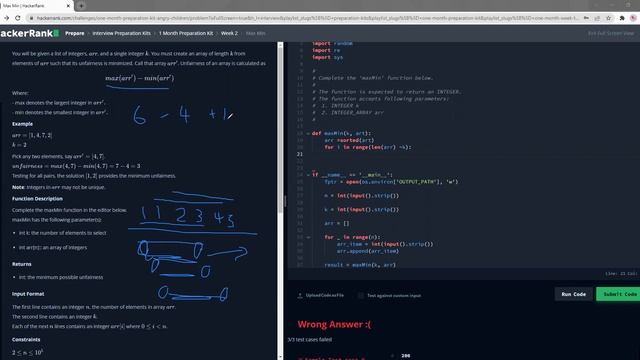Open the 1 Month Preparation Kit breadcrumb
The image size is (640, 360).
186,33
